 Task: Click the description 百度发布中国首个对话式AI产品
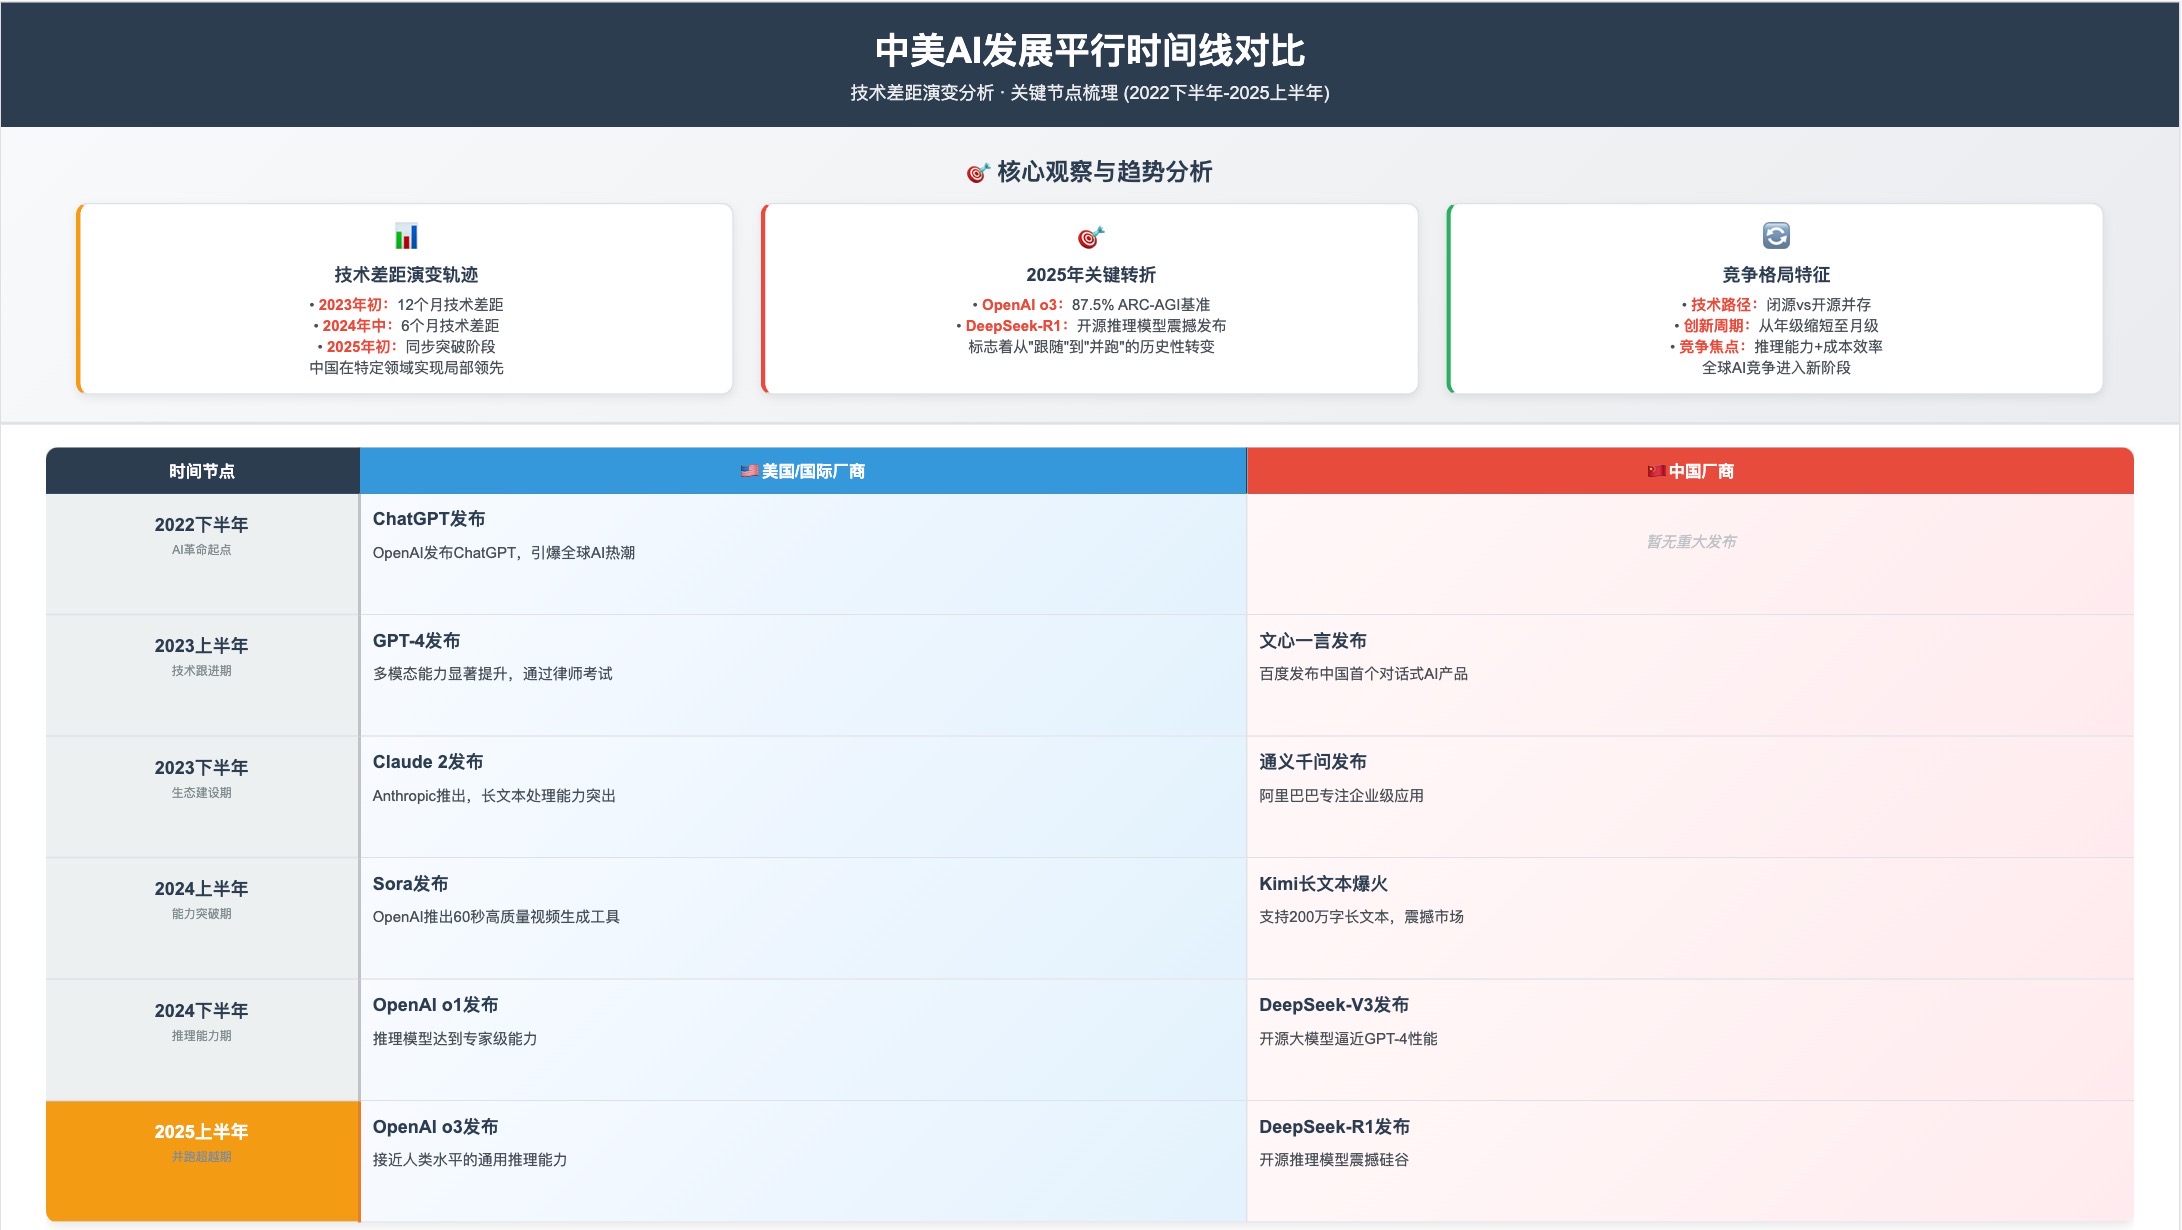coord(1364,674)
